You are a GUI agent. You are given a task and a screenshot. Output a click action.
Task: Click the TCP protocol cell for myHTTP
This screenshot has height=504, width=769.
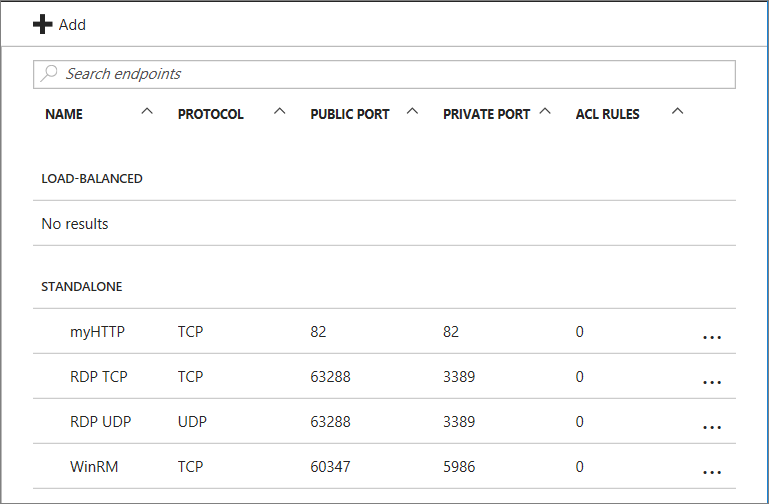pos(190,331)
